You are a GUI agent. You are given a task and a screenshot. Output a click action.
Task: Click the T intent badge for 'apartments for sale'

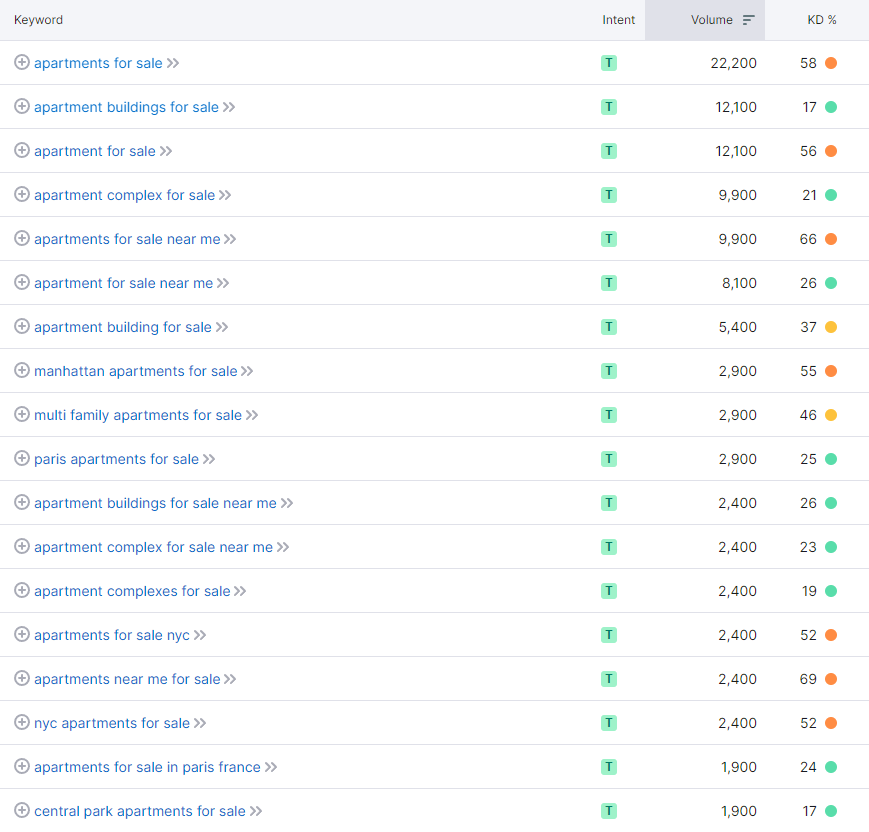coord(609,63)
